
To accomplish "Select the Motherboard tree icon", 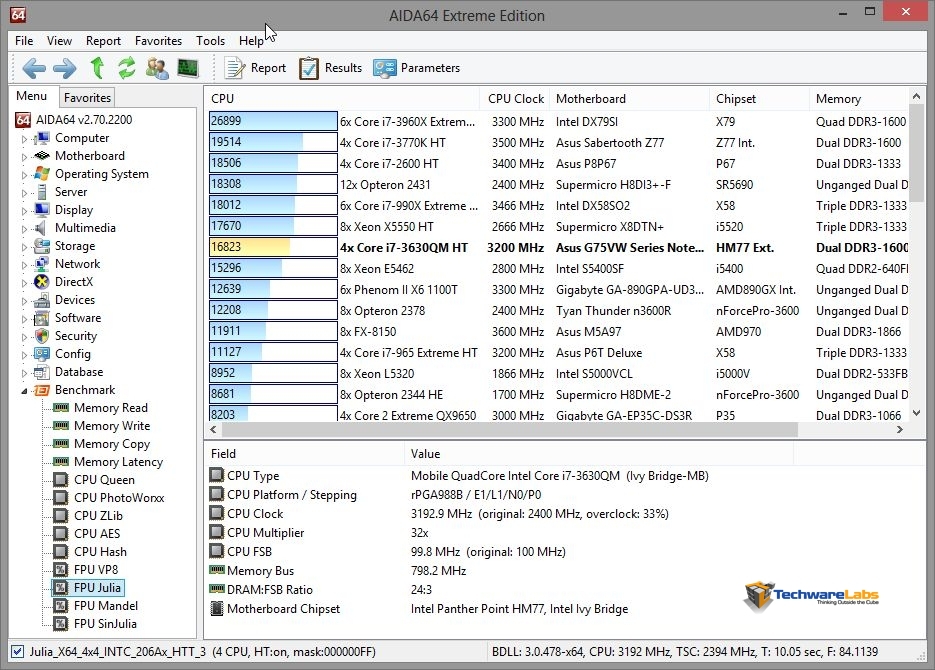I will pyautogui.click(x=42, y=156).
